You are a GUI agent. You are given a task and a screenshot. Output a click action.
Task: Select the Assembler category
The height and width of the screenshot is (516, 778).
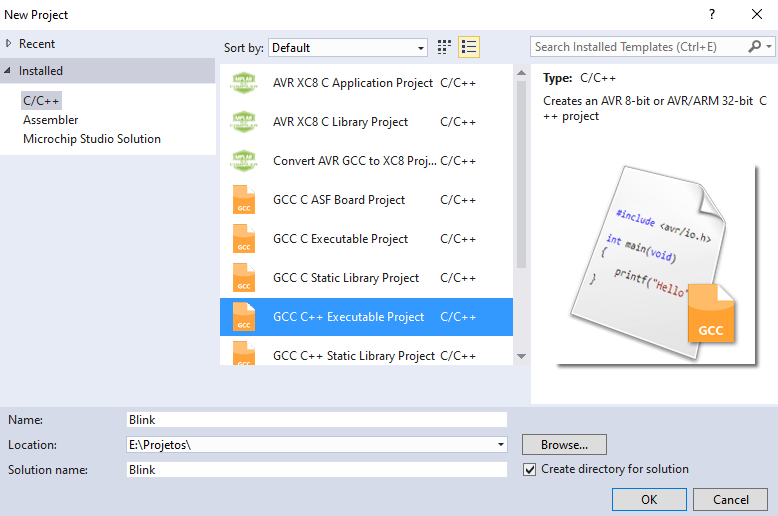click(51, 120)
